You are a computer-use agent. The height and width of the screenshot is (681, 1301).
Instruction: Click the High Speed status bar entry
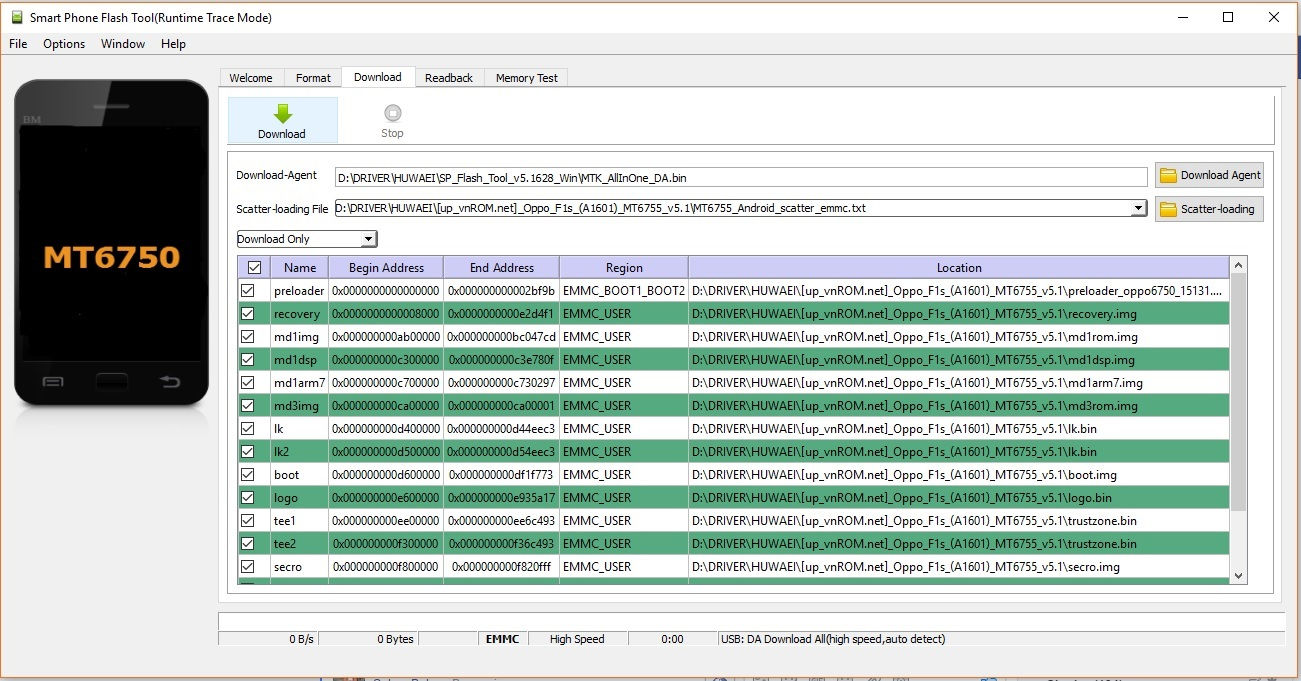tap(577, 639)
